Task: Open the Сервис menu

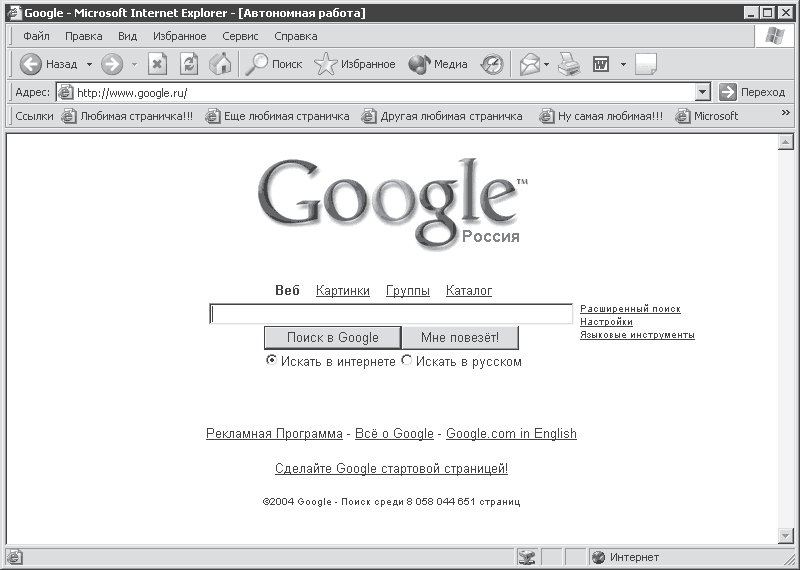Action: point(240,36)
